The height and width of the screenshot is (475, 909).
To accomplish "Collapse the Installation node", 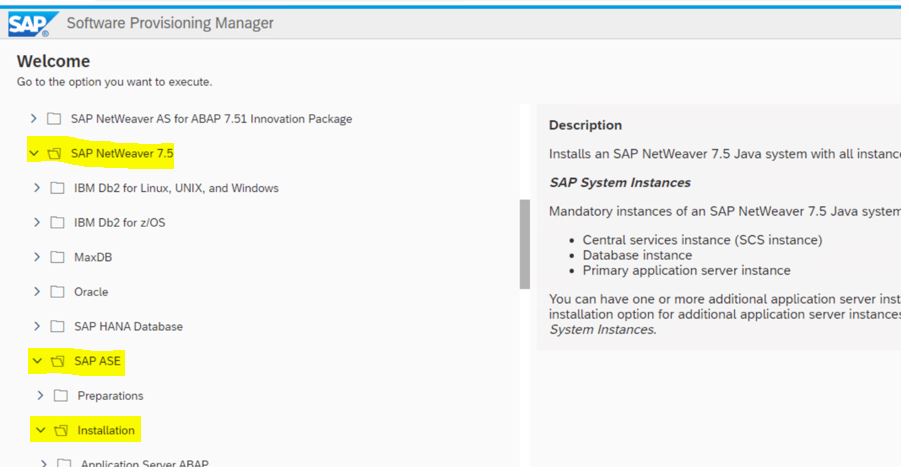I will pyautogui.click(x=41, y=430).
